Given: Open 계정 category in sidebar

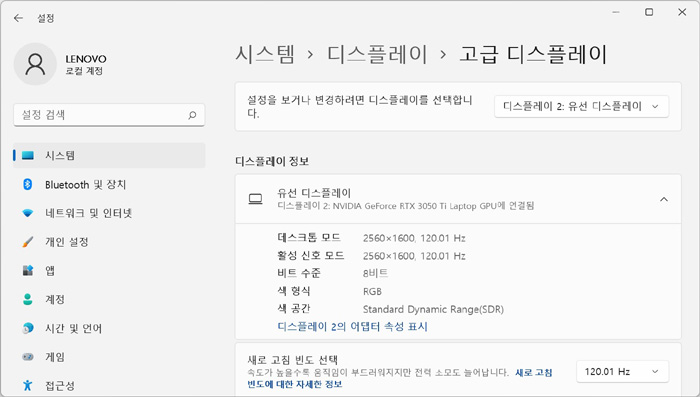Looking at the screenshot, I should (x=109, y=299).
